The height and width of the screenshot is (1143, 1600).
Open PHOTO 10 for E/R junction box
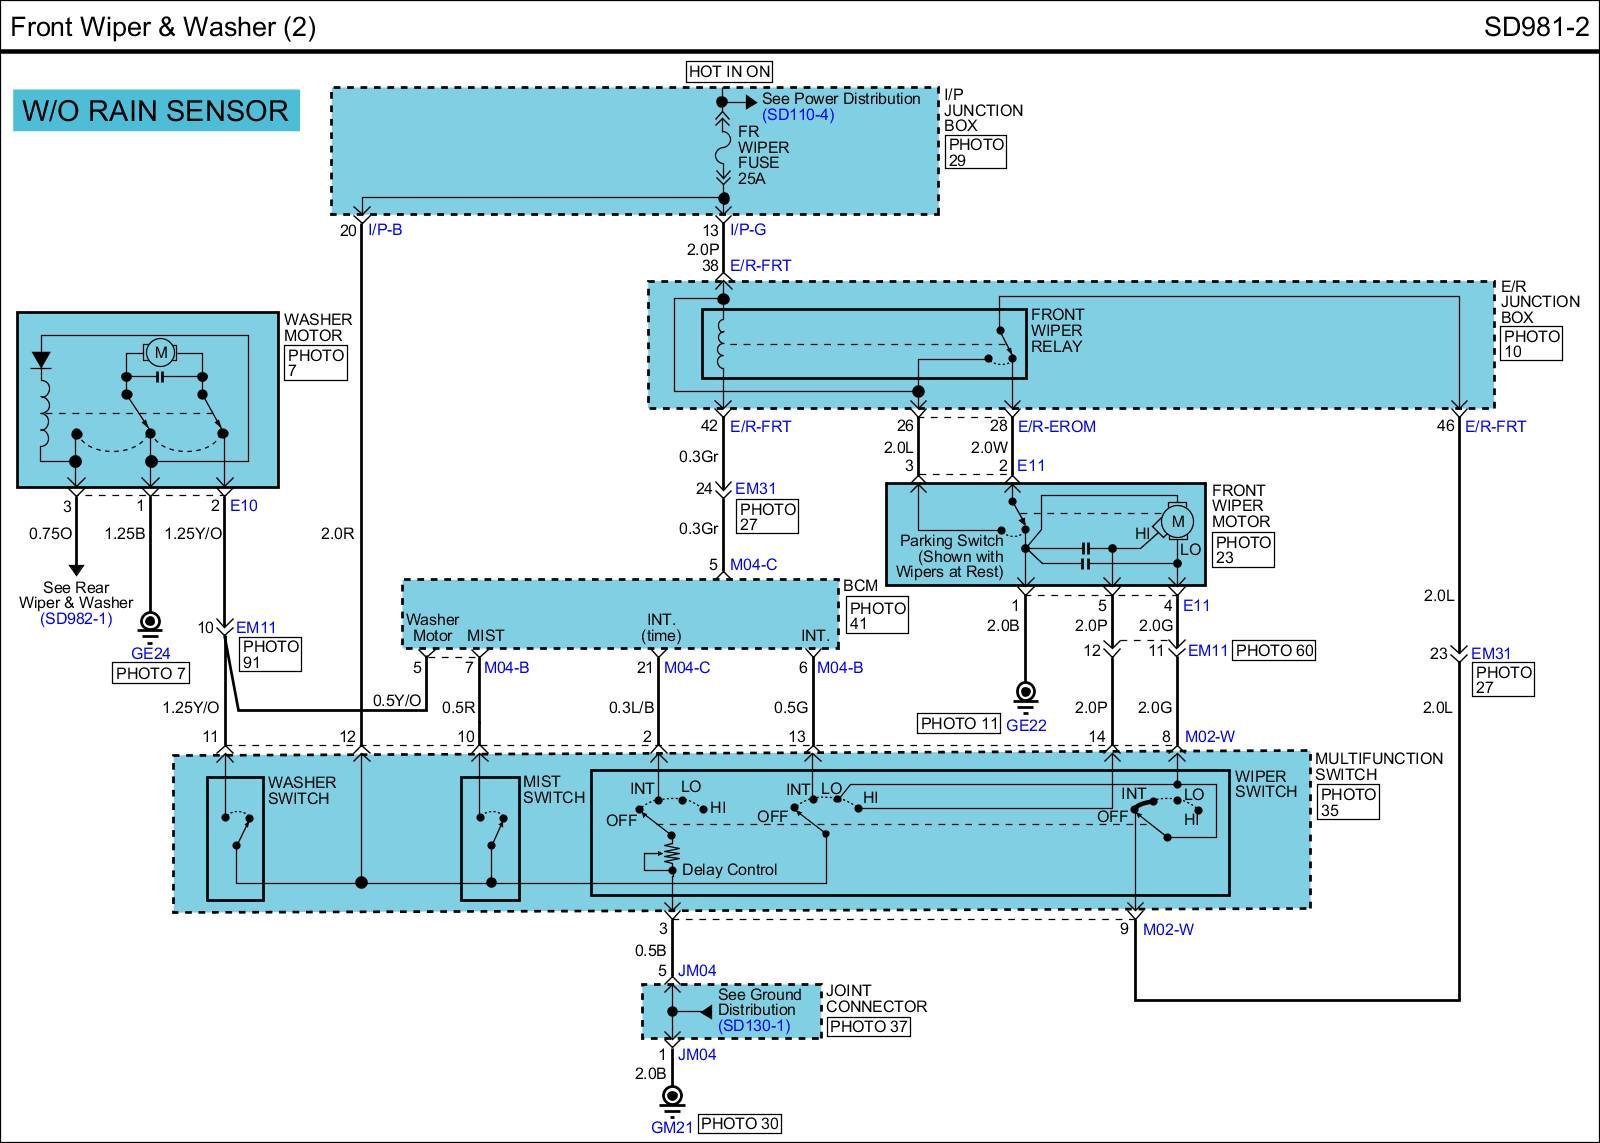tap(1532, 344)
